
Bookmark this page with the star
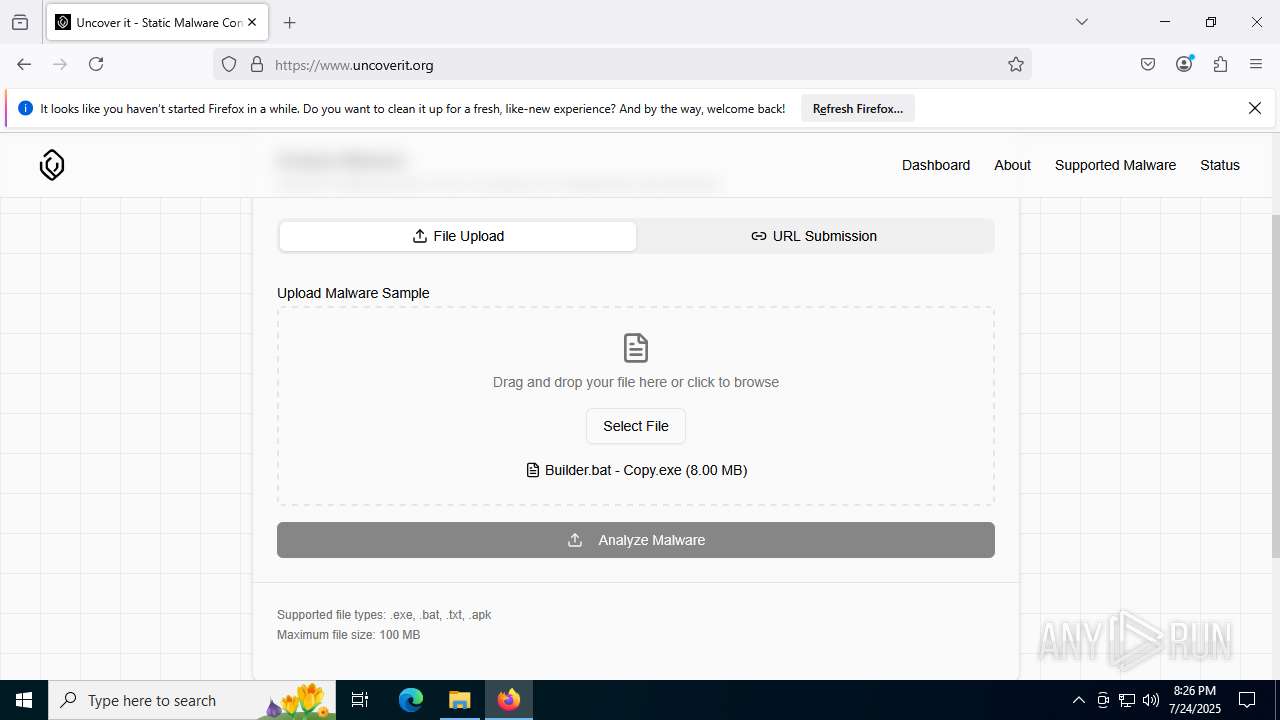pyautogui.click(x=1016, y=64)
